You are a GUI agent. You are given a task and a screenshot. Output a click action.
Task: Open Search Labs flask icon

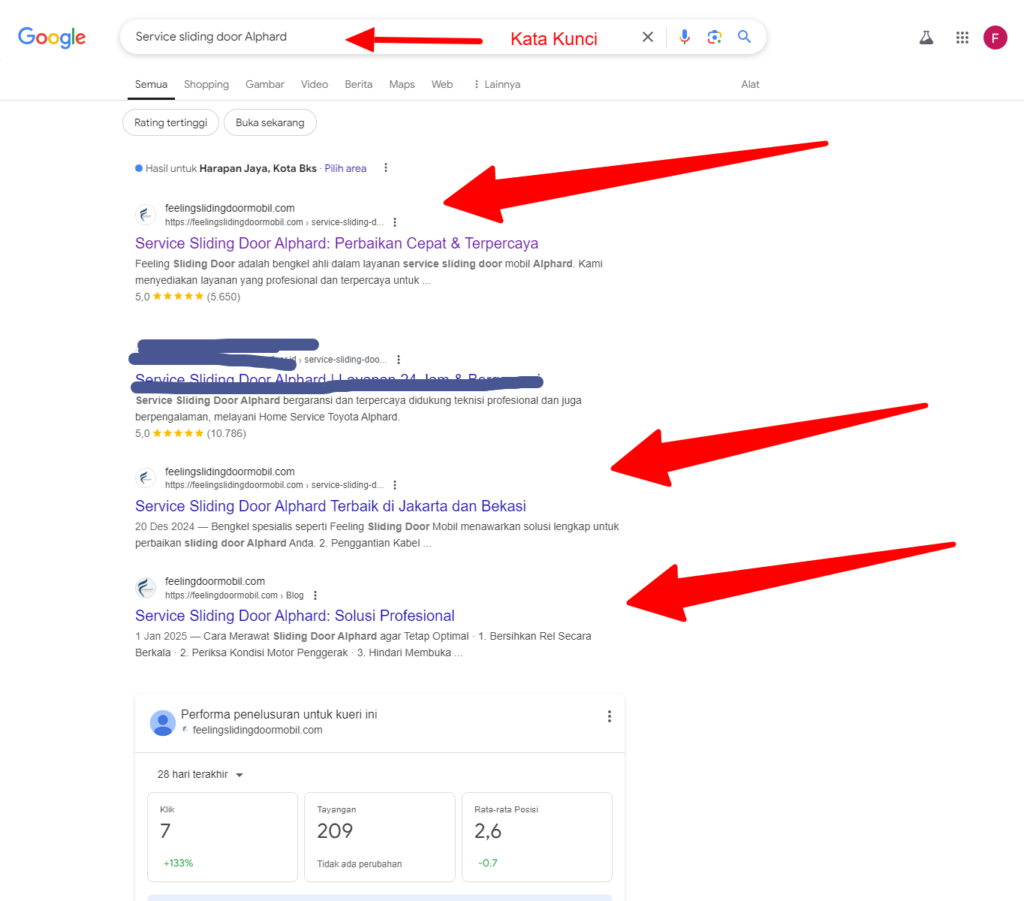click(926, 38)
